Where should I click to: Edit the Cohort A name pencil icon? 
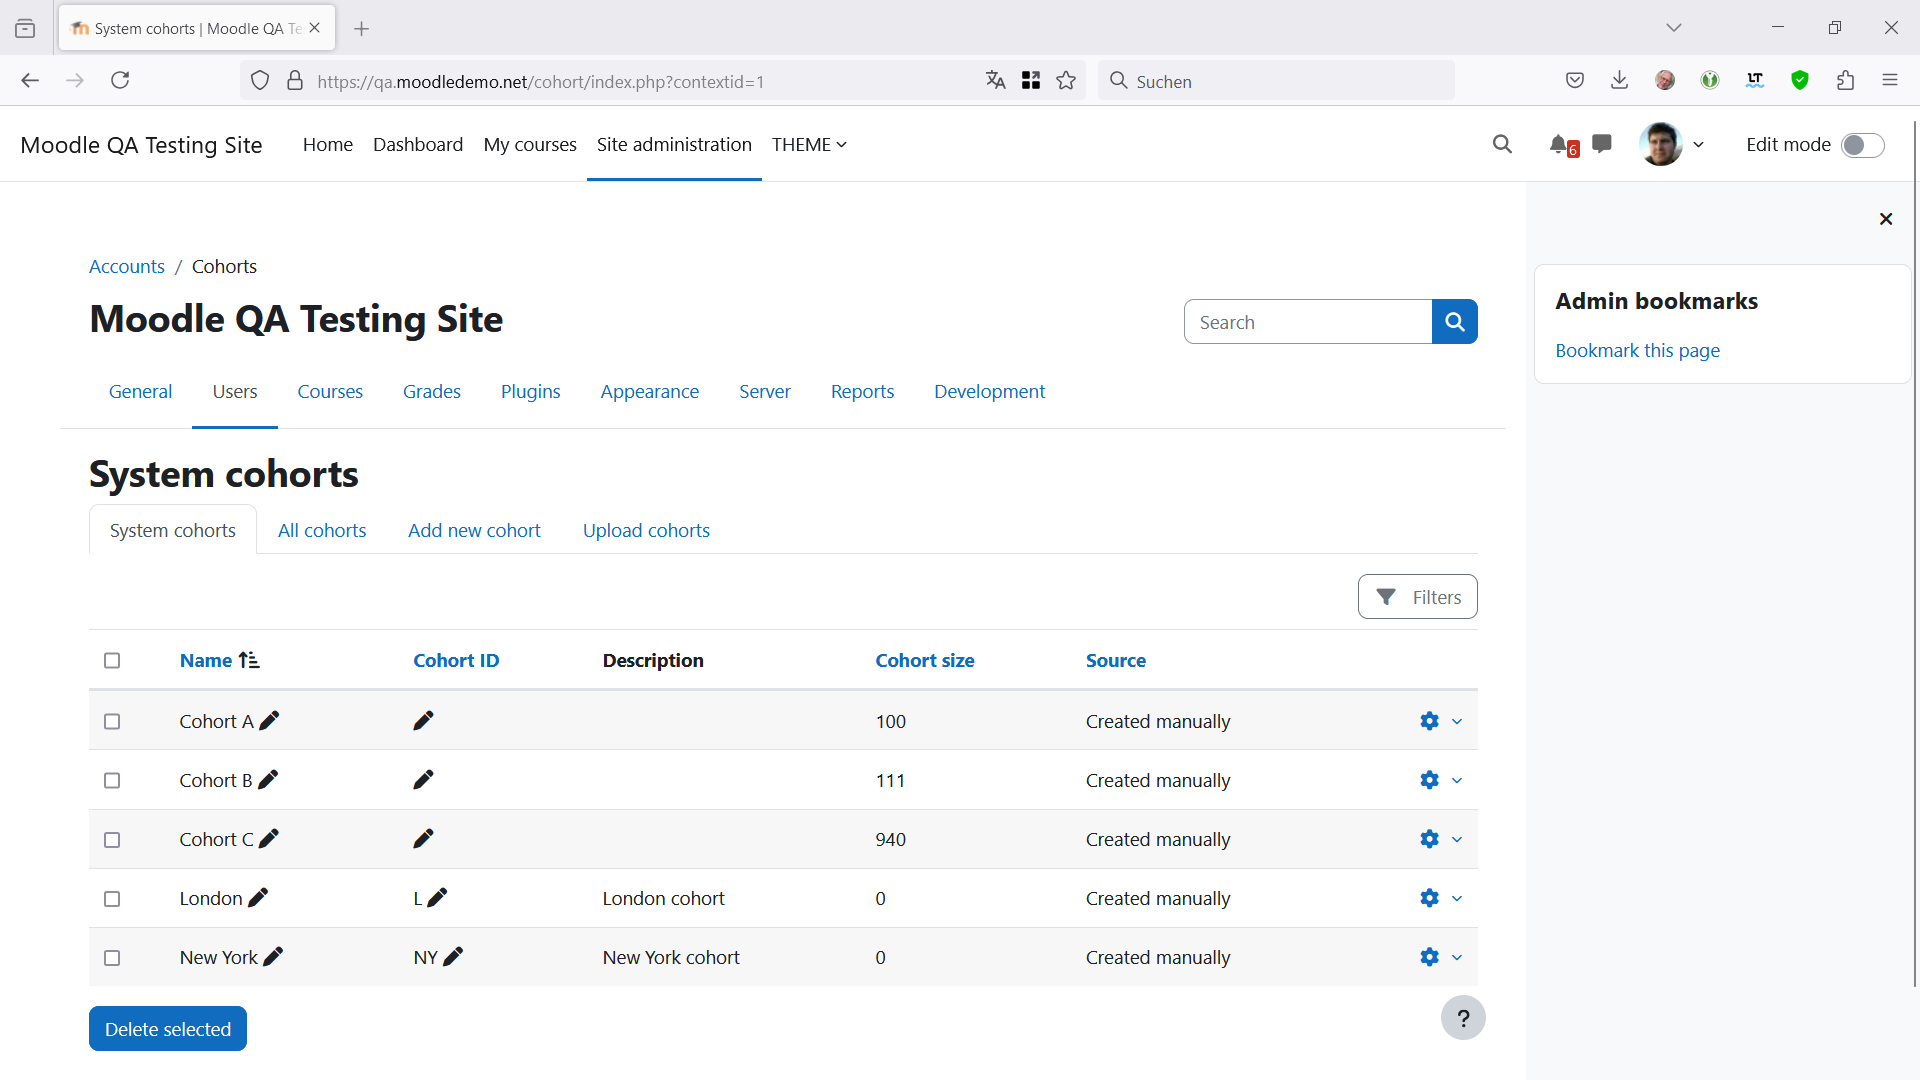[269, 721]
